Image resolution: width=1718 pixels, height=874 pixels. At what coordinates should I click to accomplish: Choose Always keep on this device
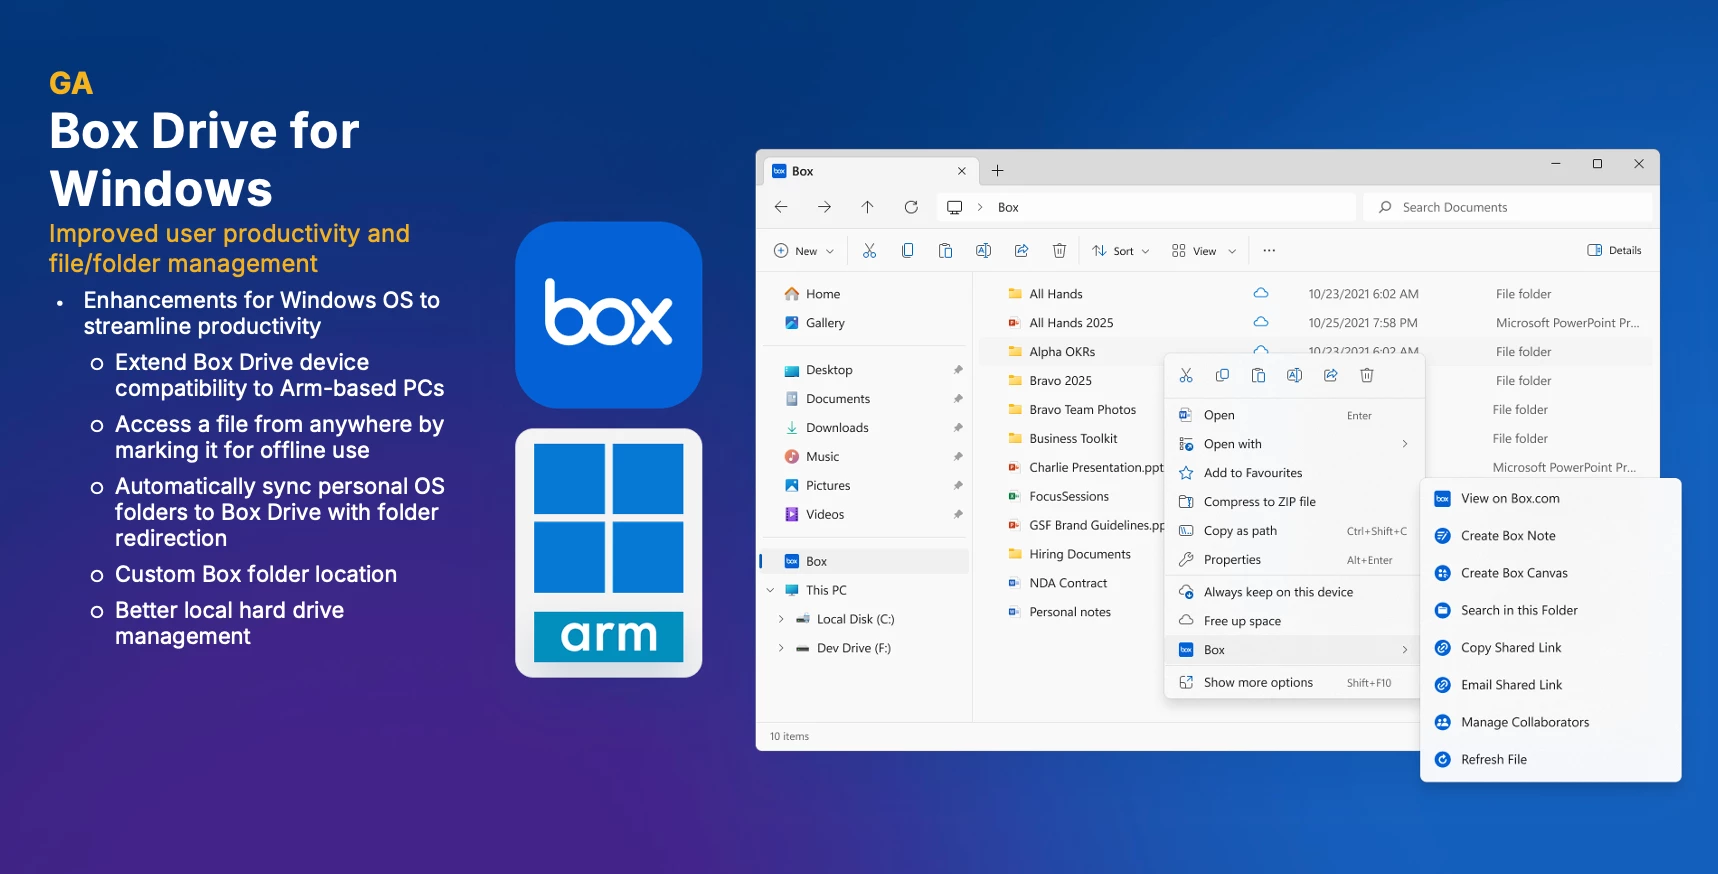click(1293, 592)
